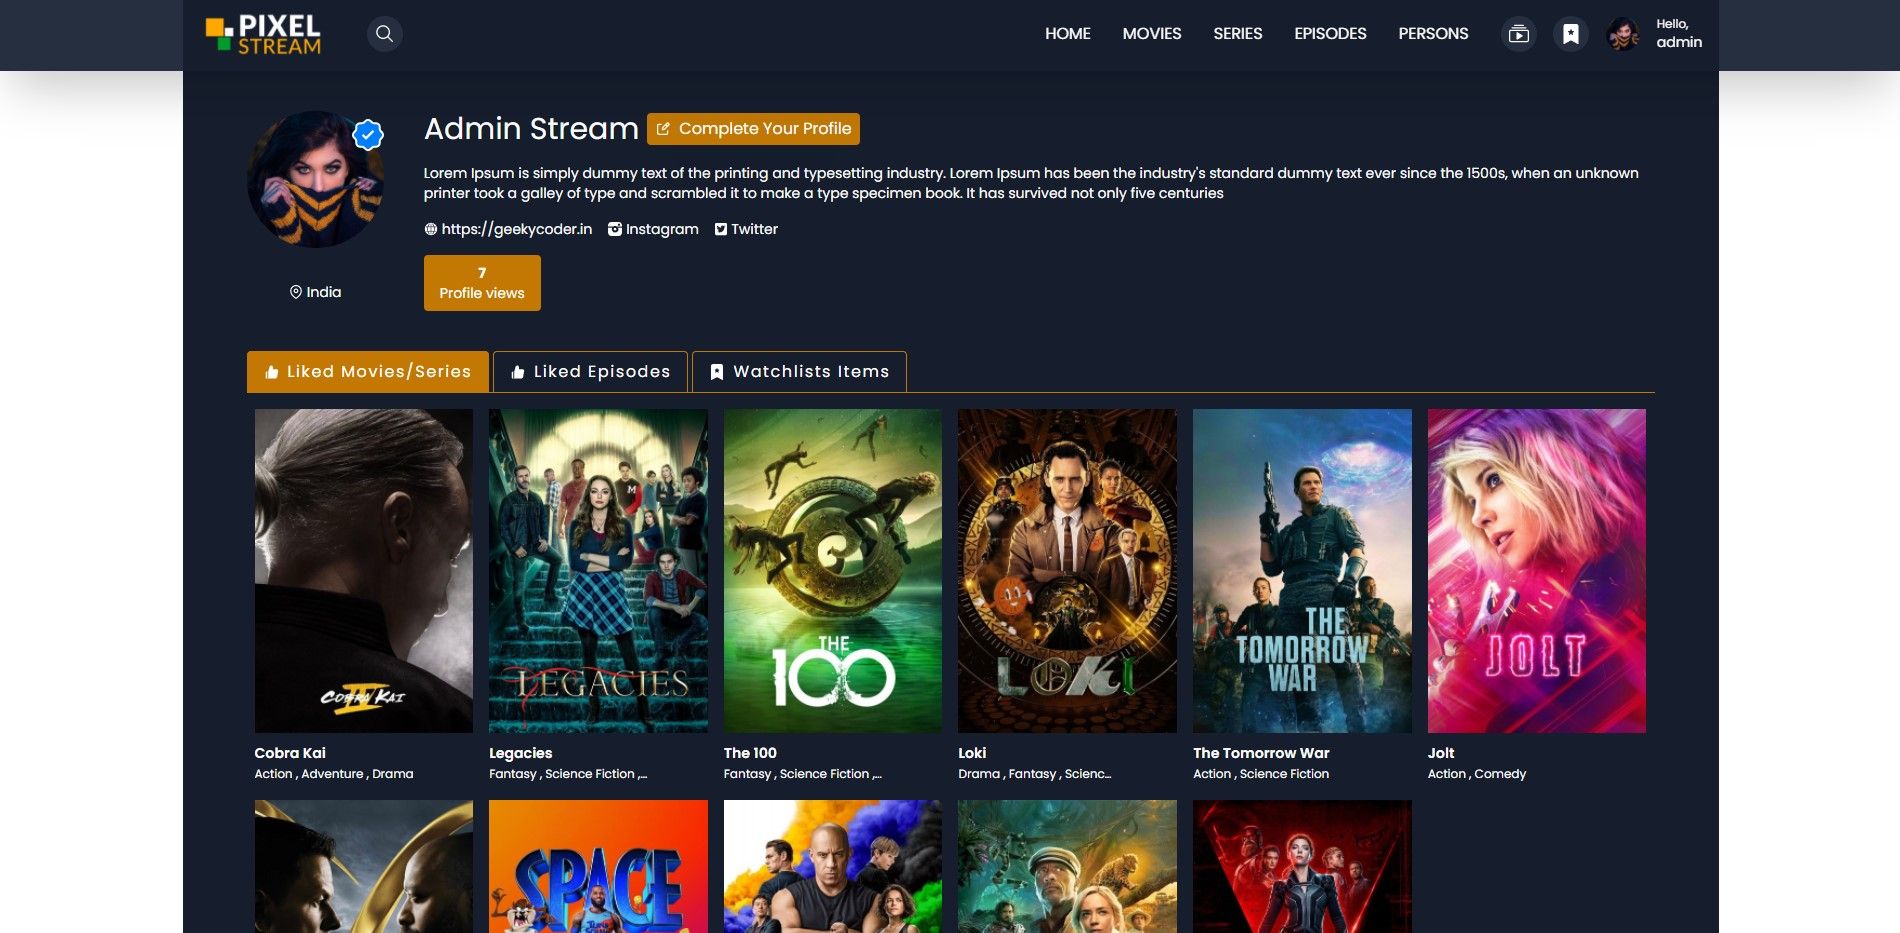Open The 100 title link
1900x933 pixels.
(750, 753)
